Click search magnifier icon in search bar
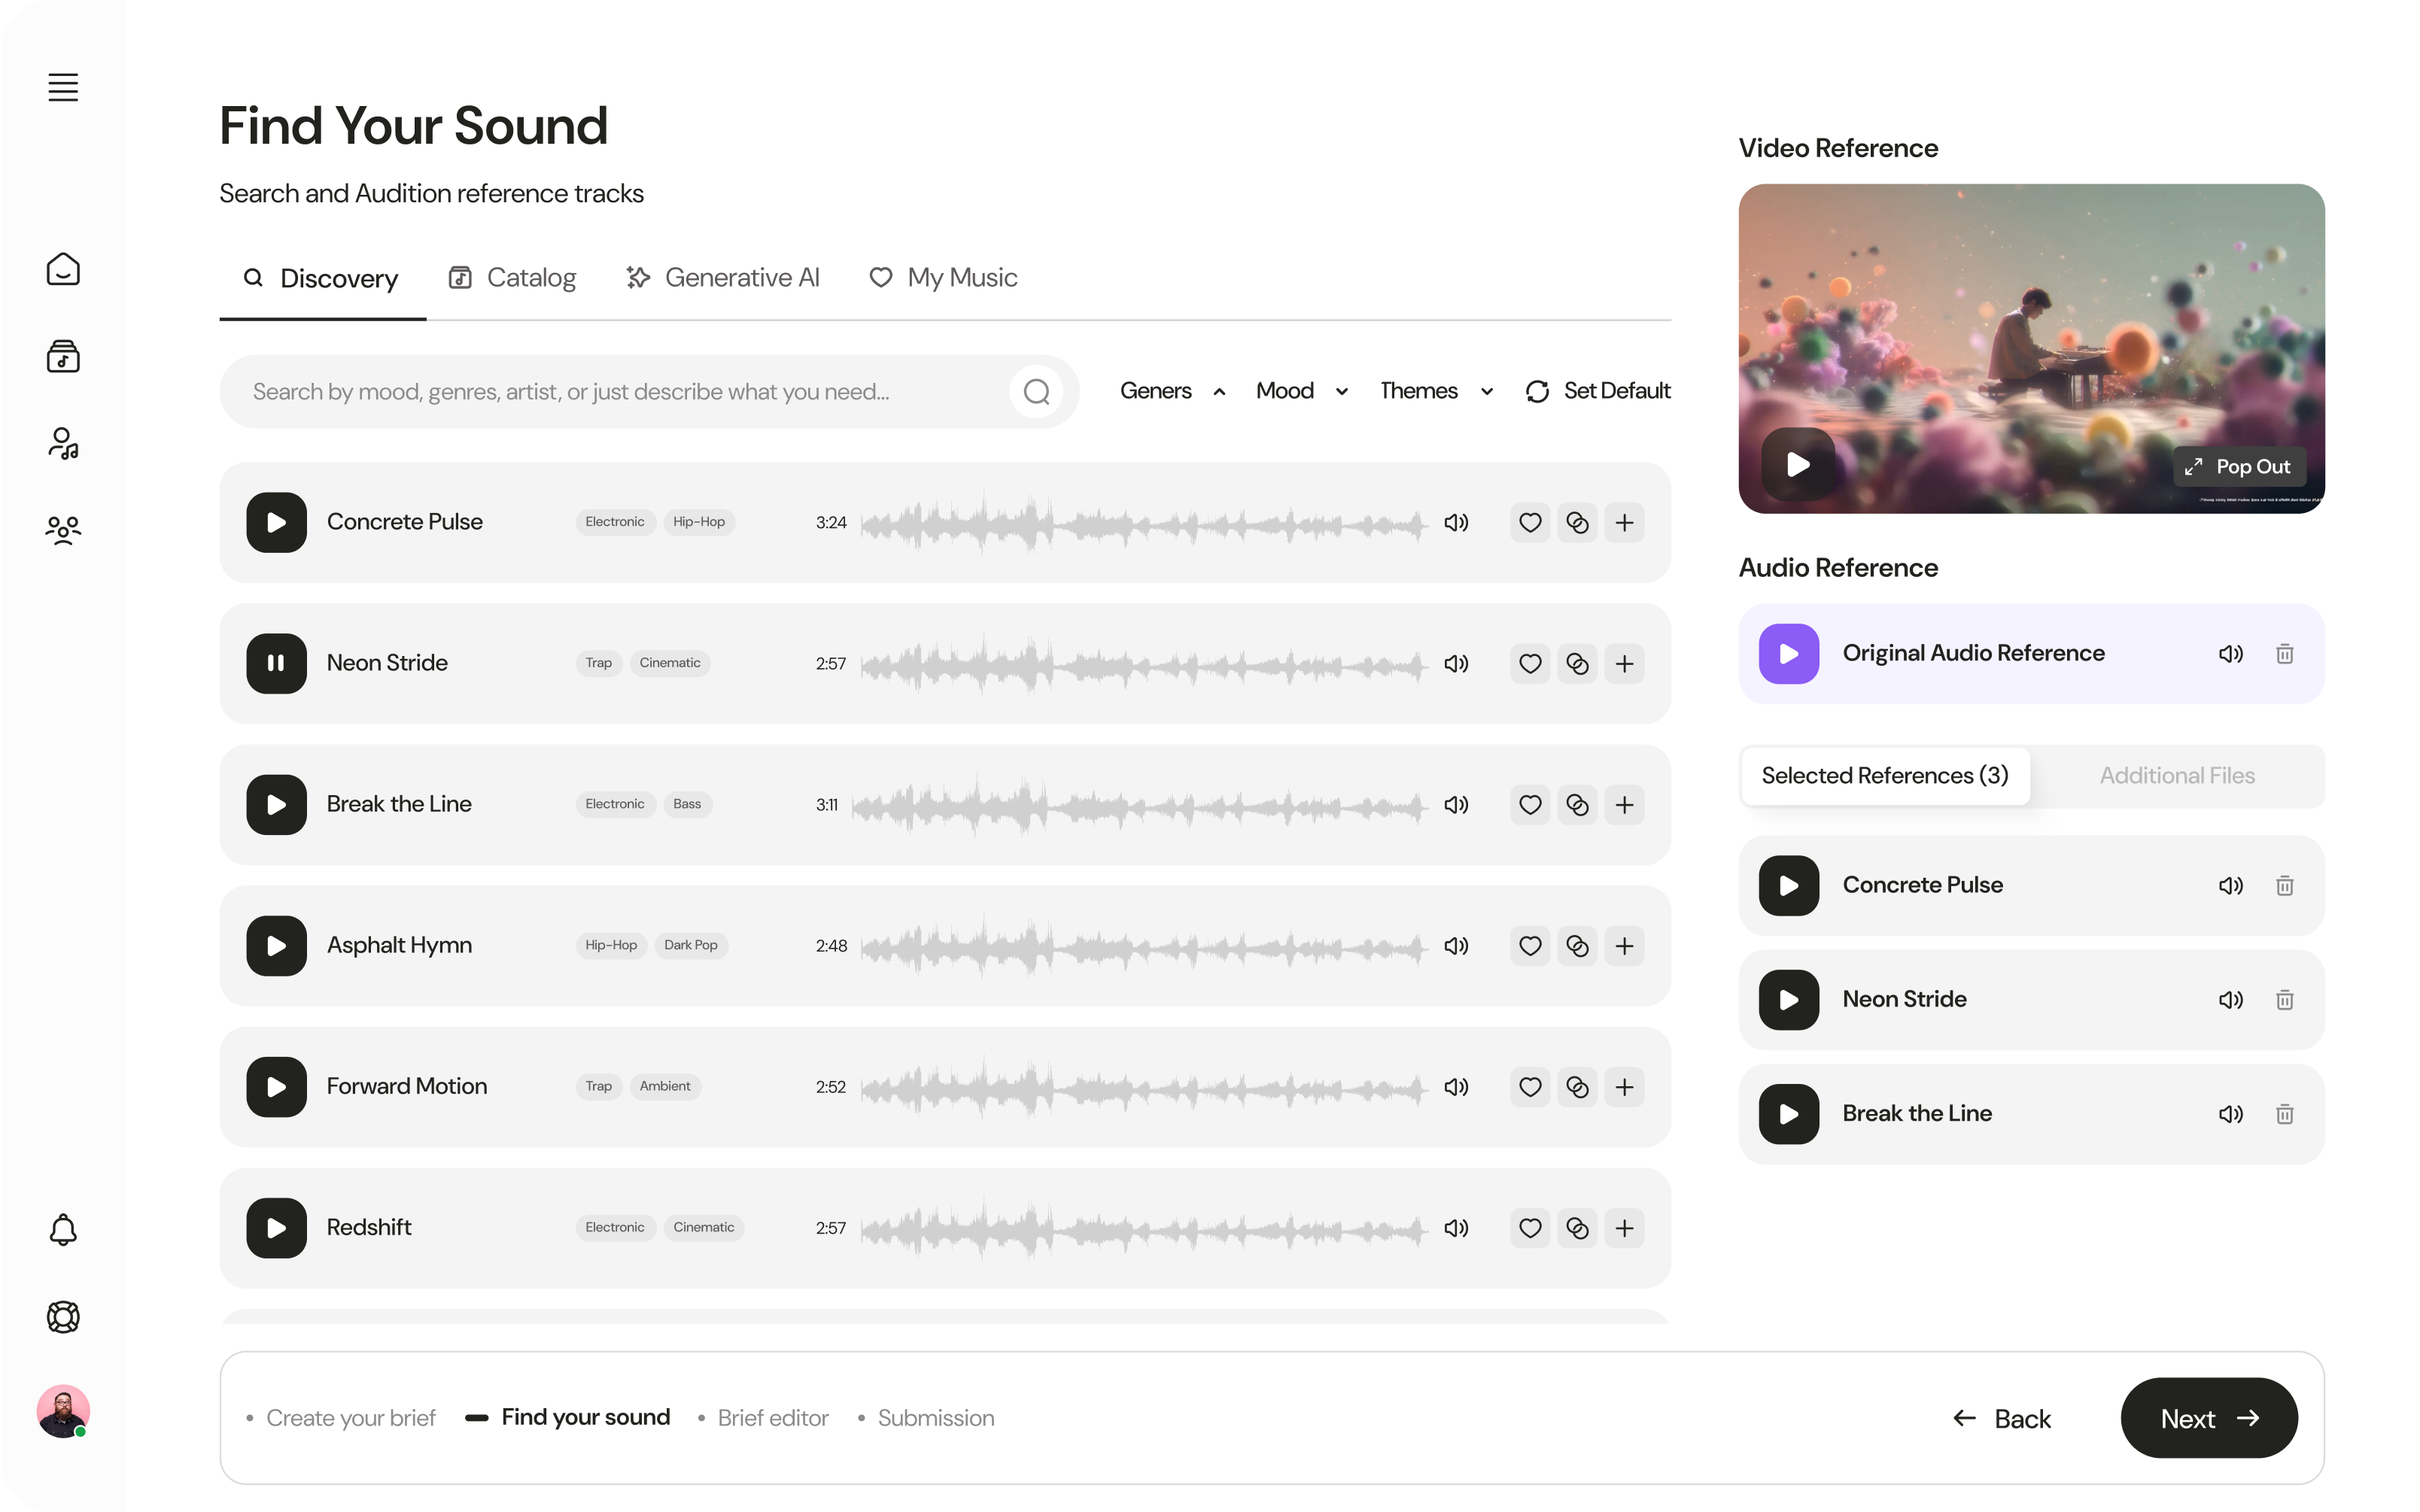This screenshot has height=1512, width=2420. tap(1036, 392)
